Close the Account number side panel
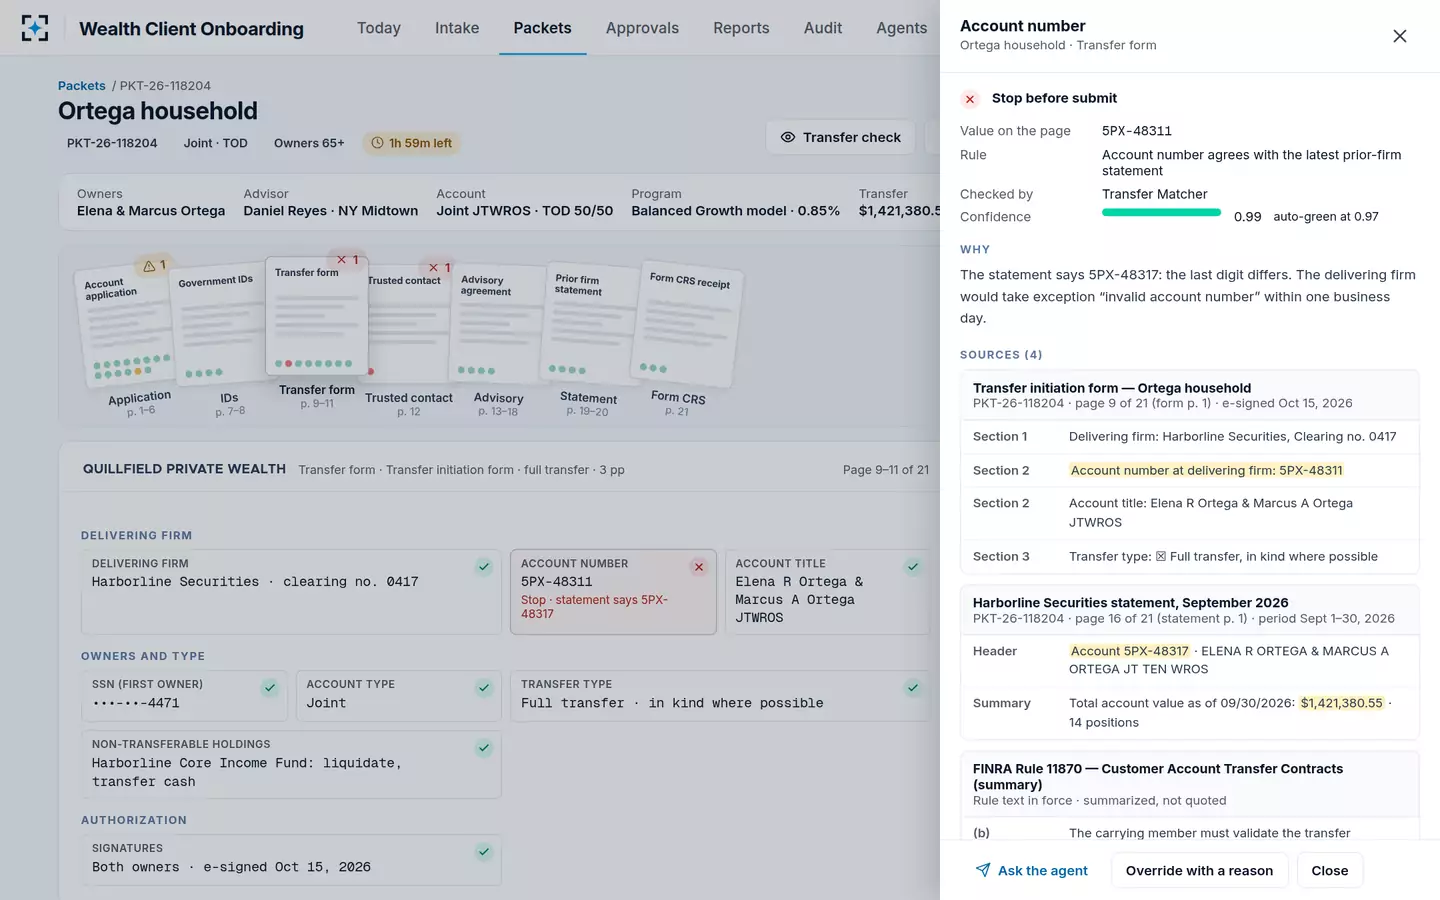Image resolution: width=1440 pixels, height=900 pixels. click(1399, 36)
